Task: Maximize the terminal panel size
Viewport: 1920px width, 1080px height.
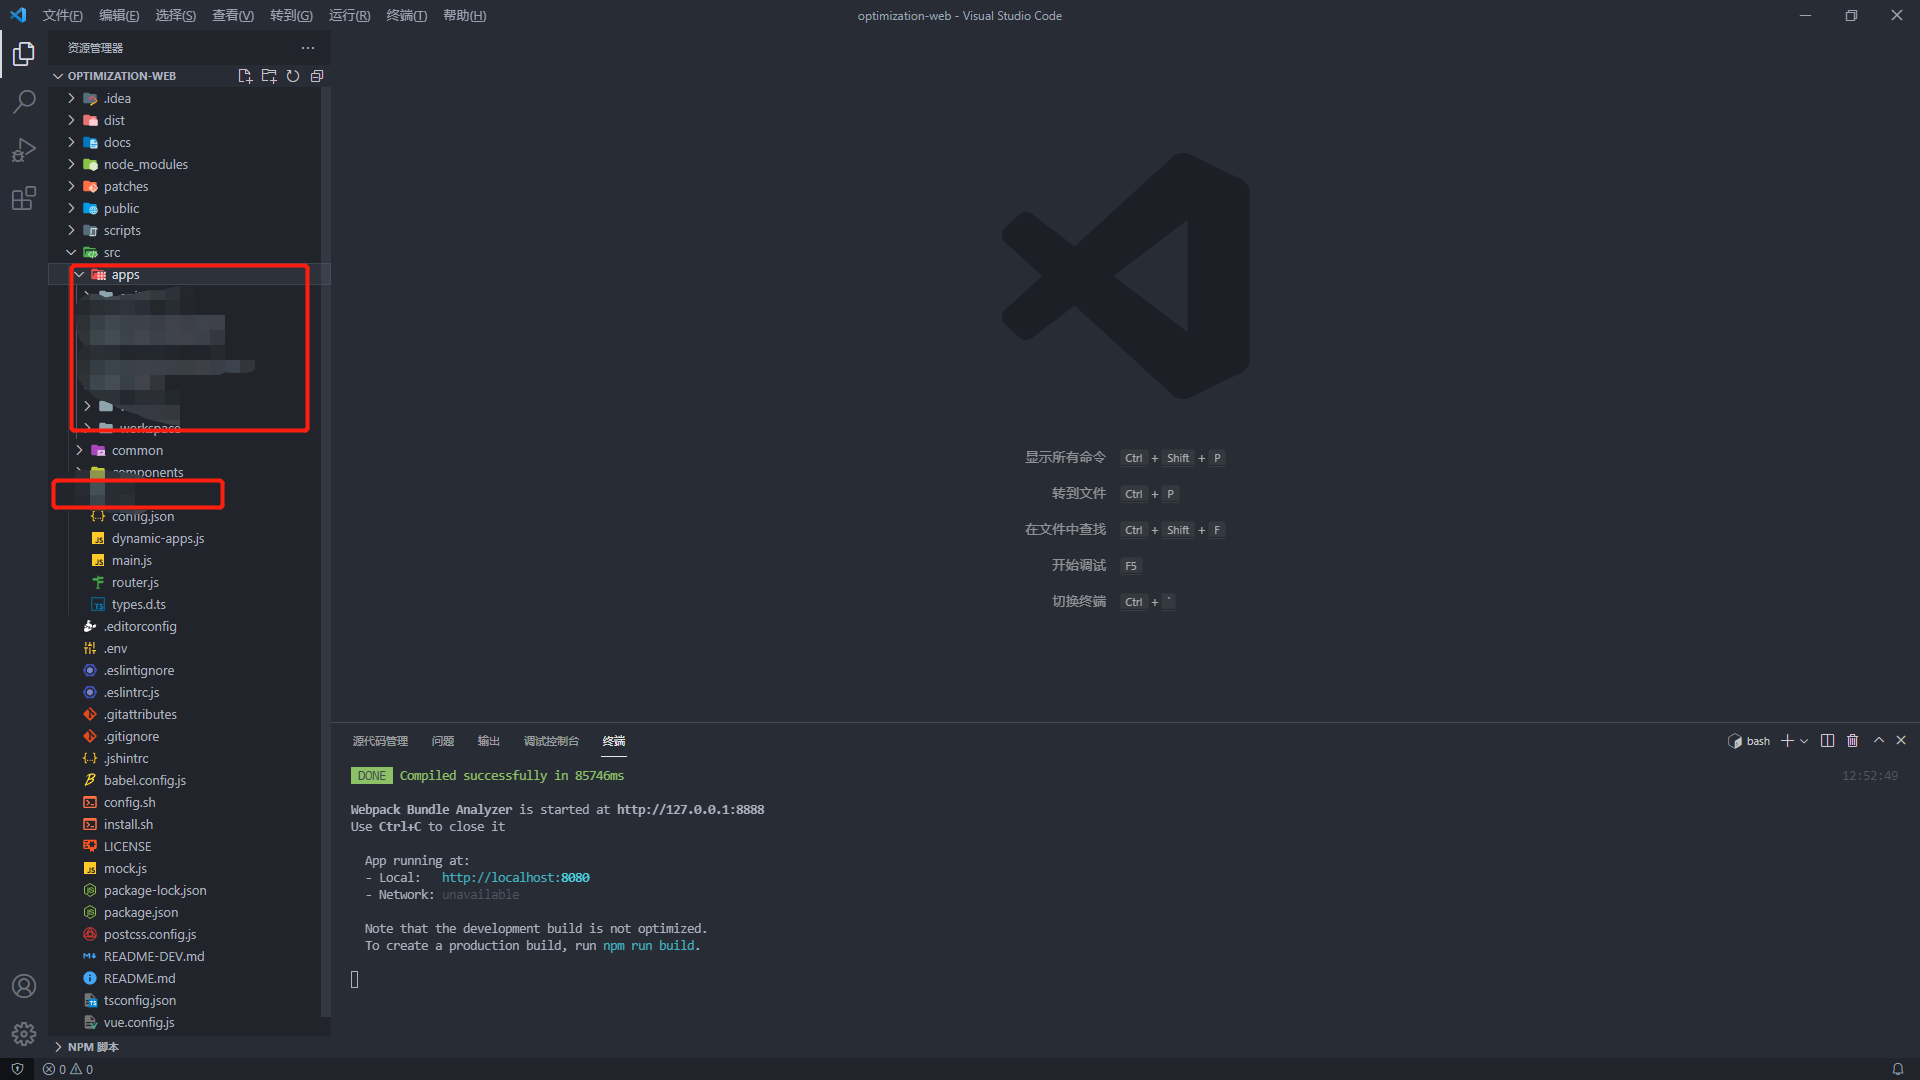Action: (1878, 741)
